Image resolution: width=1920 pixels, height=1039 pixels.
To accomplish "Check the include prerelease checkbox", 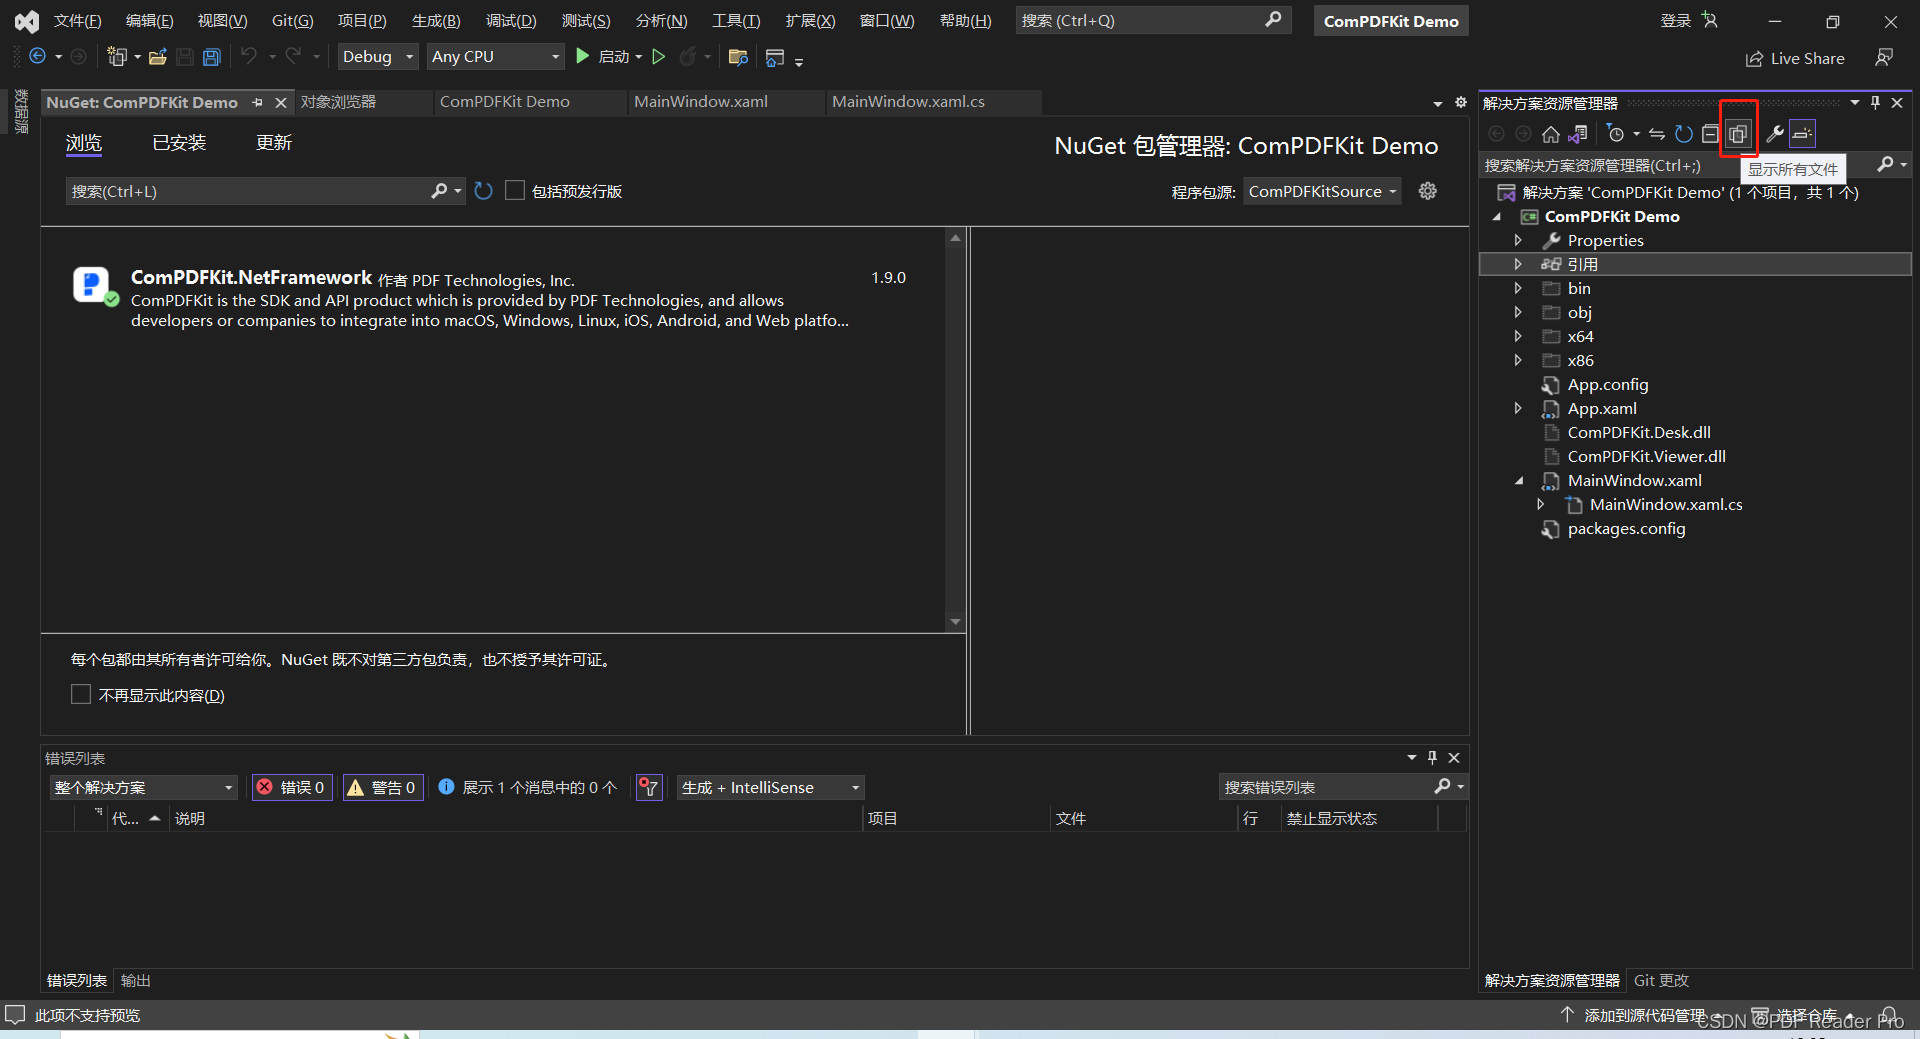I will tap(515, 191).
